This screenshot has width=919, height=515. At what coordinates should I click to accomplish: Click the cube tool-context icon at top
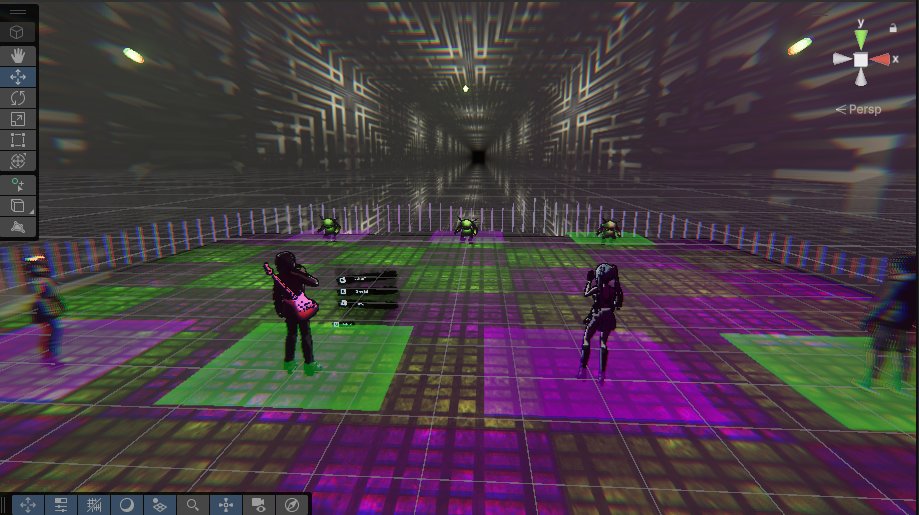[17, 32]
